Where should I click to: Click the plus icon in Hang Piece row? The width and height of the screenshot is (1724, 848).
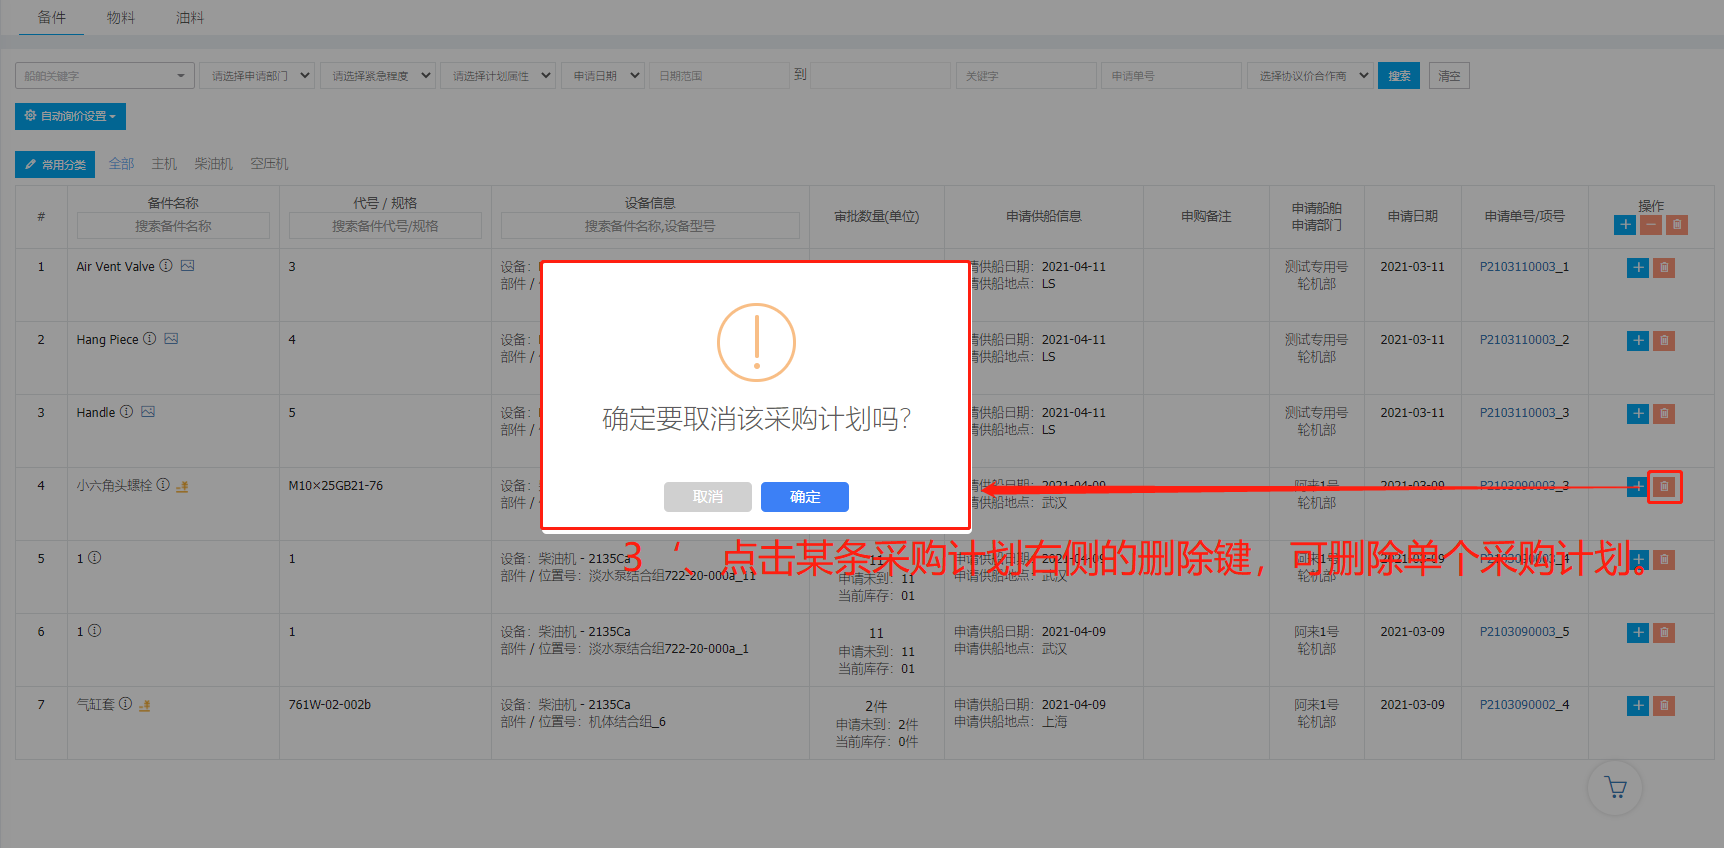coord(1638,341)
